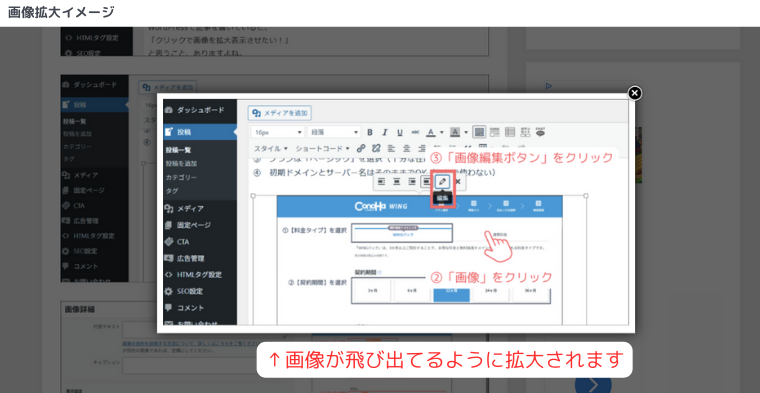Expand the ショートコード shortcode dropdown
Image resolution: width=760 pixels, height=393 pixels.
click(323, 148)
